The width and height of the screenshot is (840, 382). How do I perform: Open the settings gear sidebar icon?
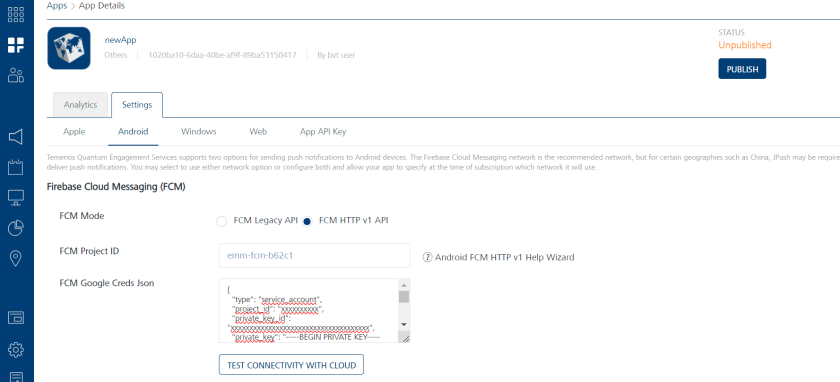(16, 350)
